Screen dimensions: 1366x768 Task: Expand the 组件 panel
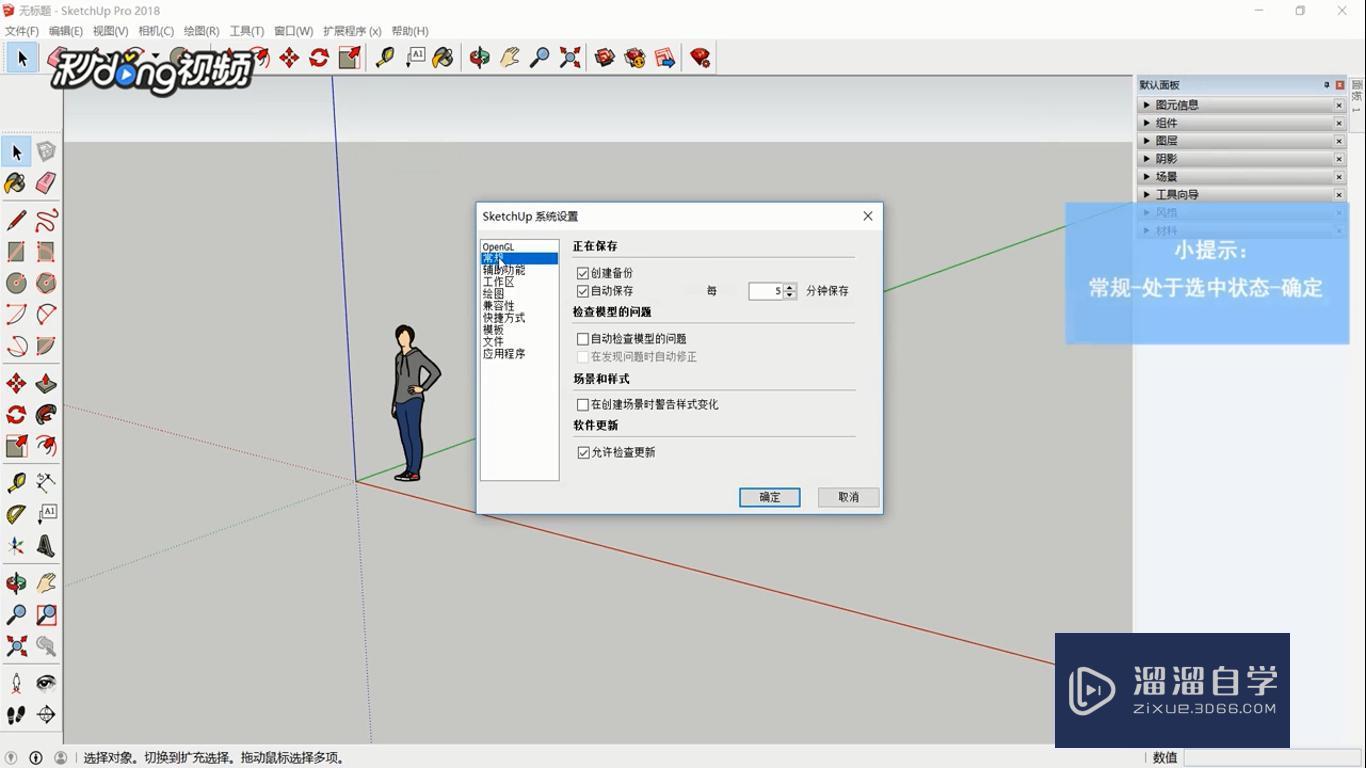[1147, 123]
